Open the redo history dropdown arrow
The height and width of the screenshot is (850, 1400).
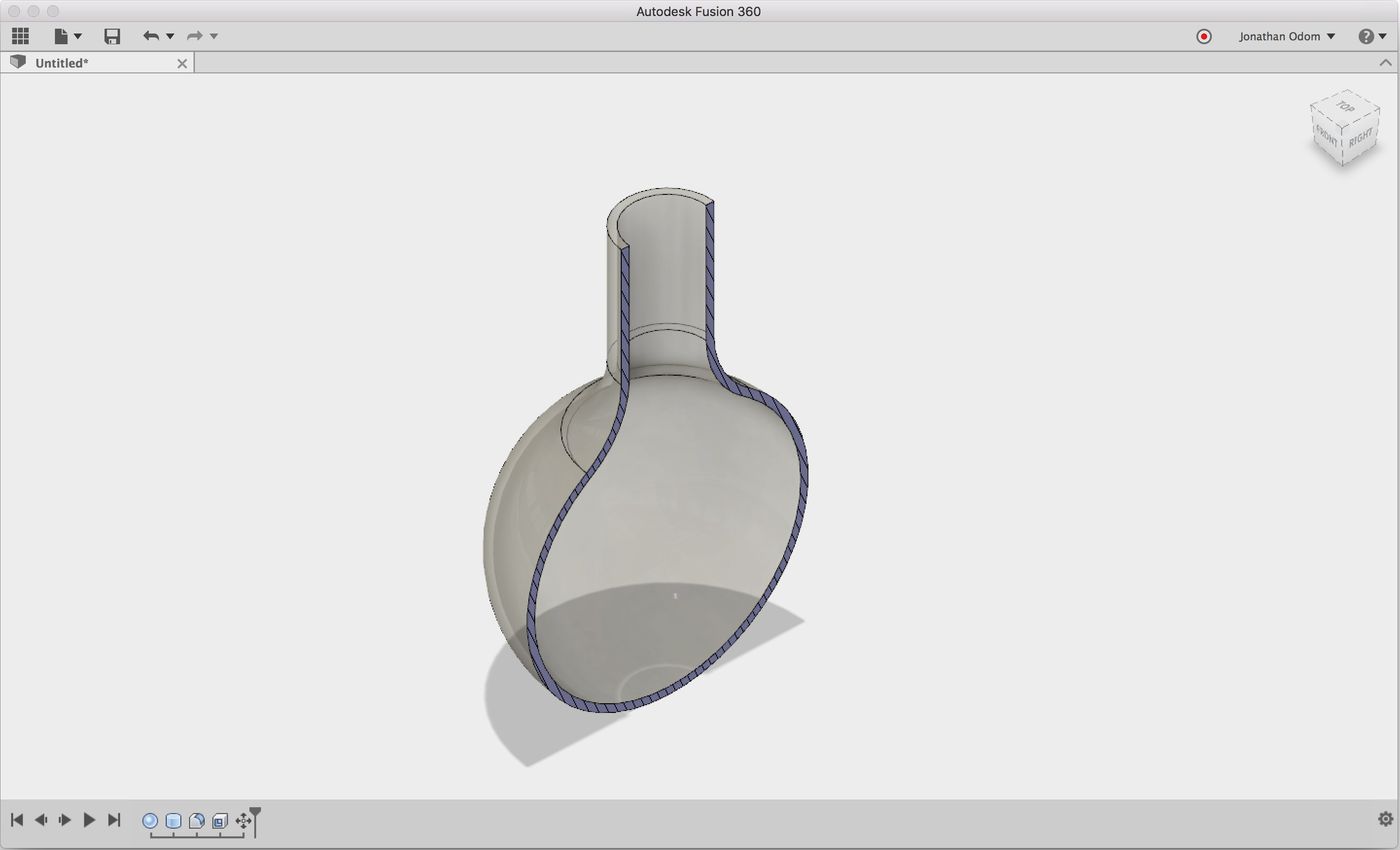(x=214, y=37)
